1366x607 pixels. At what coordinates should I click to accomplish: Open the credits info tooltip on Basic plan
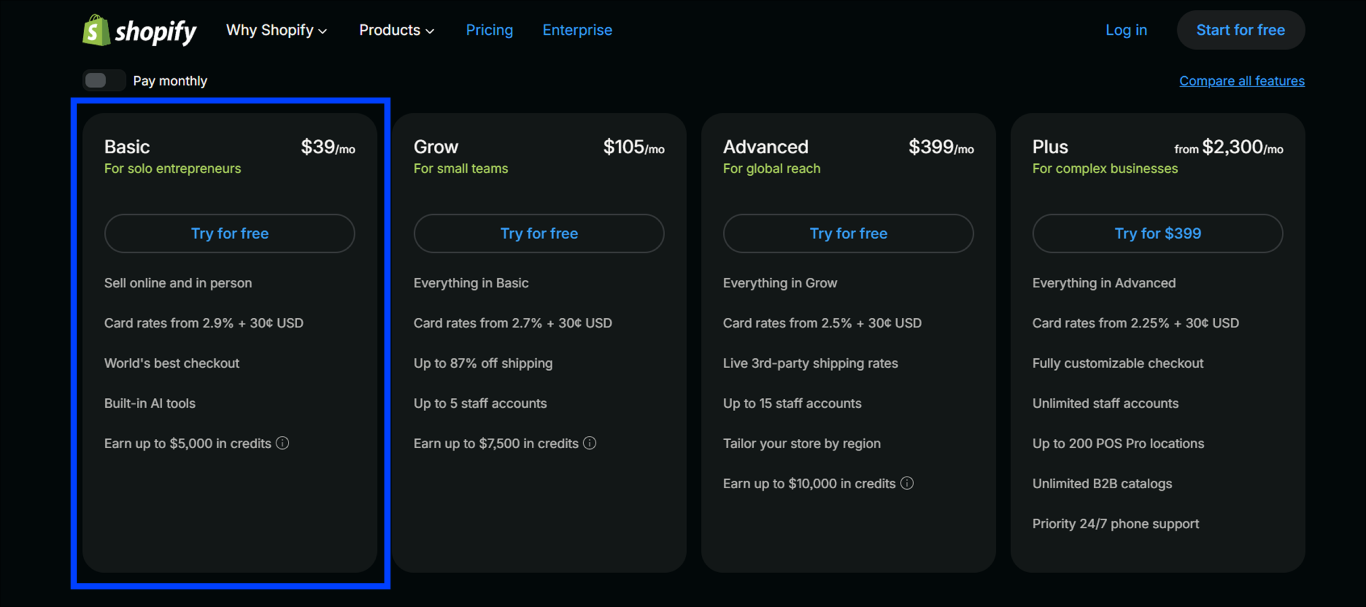[x=282, y=442]
